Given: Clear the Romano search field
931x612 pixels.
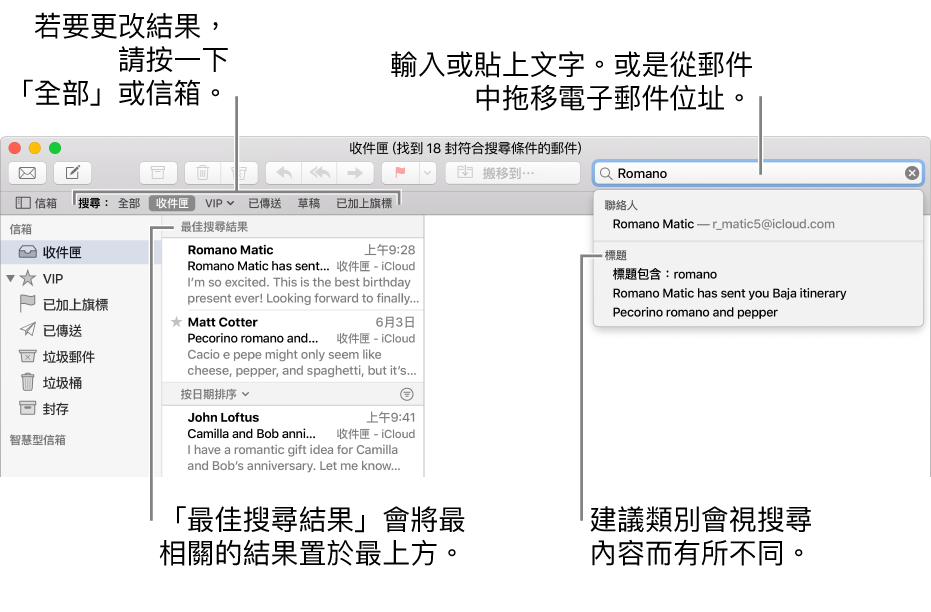Looking at the screenshot, I should point(911,172).
